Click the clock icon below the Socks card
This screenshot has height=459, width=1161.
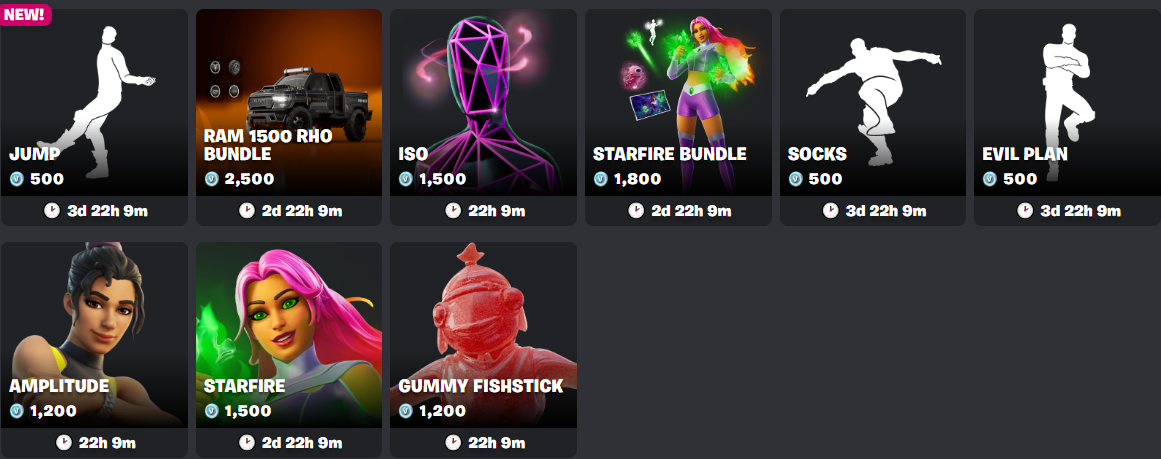(830, 211)
